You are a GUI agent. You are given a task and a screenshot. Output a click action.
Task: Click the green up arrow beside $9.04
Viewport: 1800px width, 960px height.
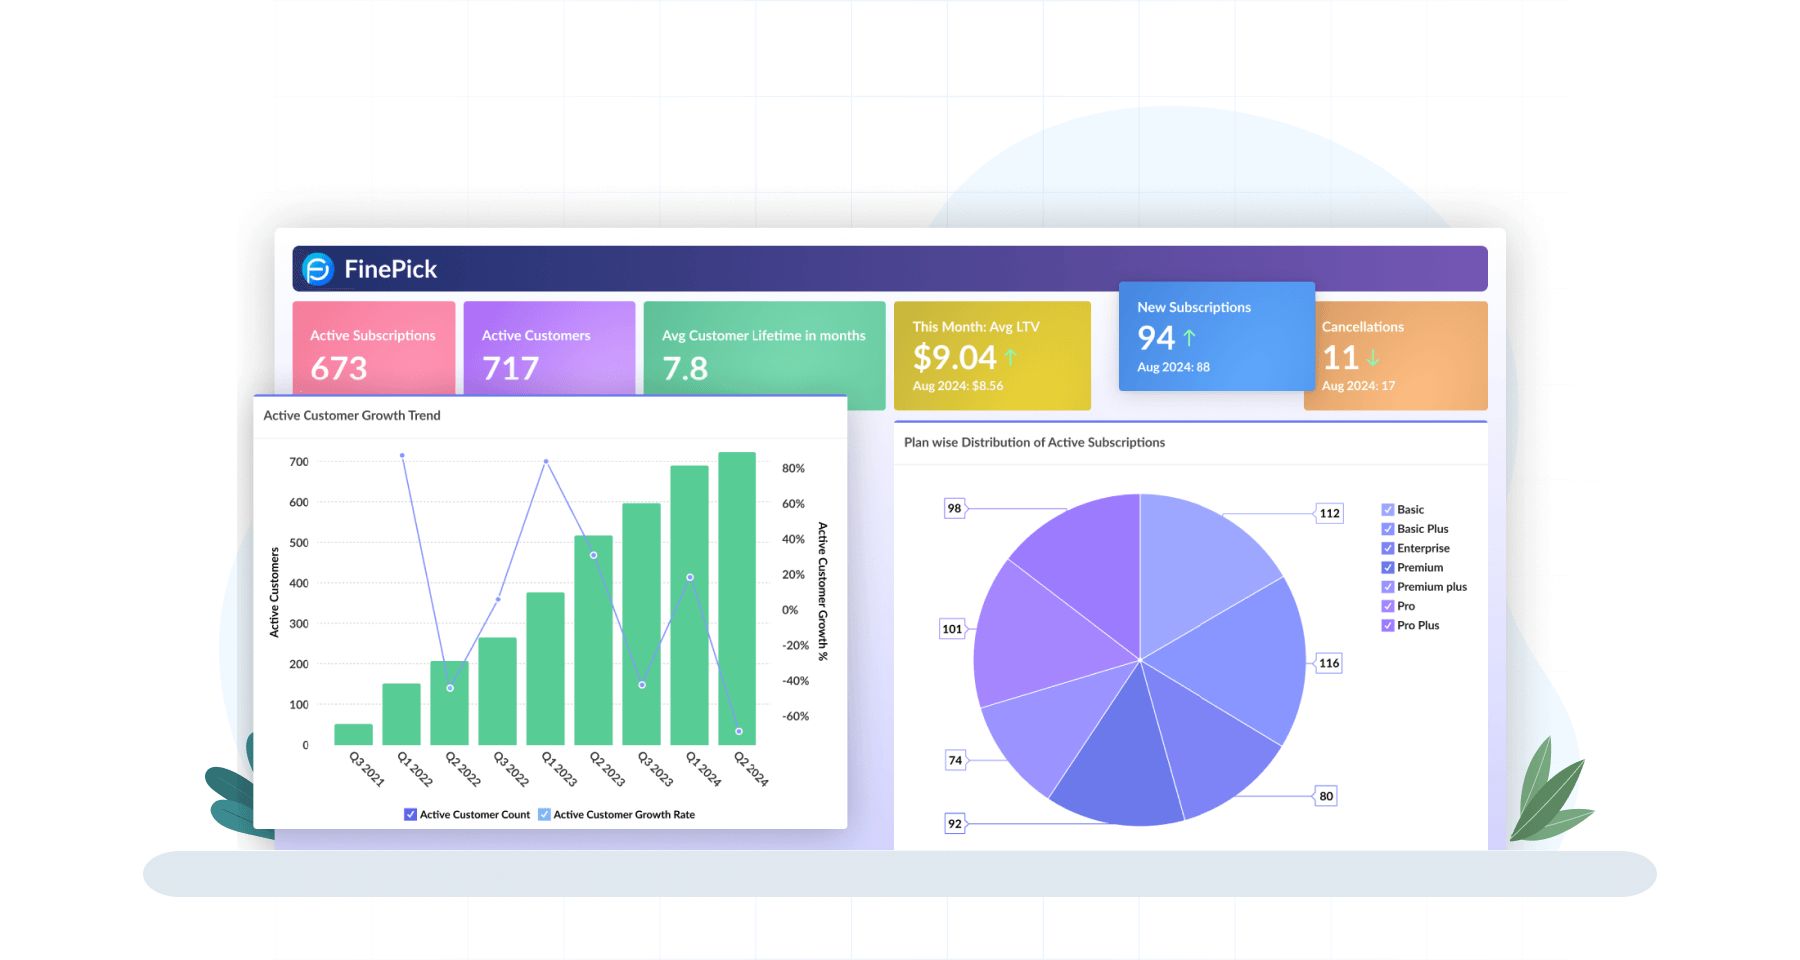click(x=1011, y=357)
